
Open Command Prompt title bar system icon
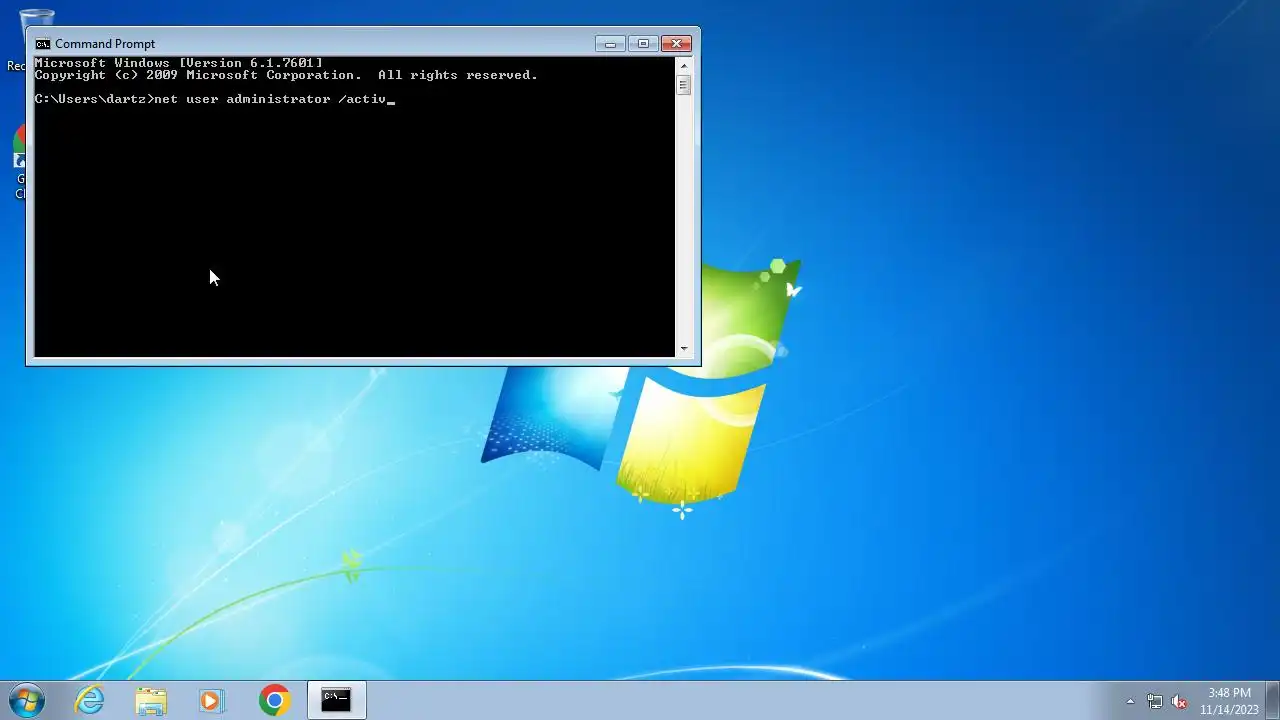tap(42, 44)
